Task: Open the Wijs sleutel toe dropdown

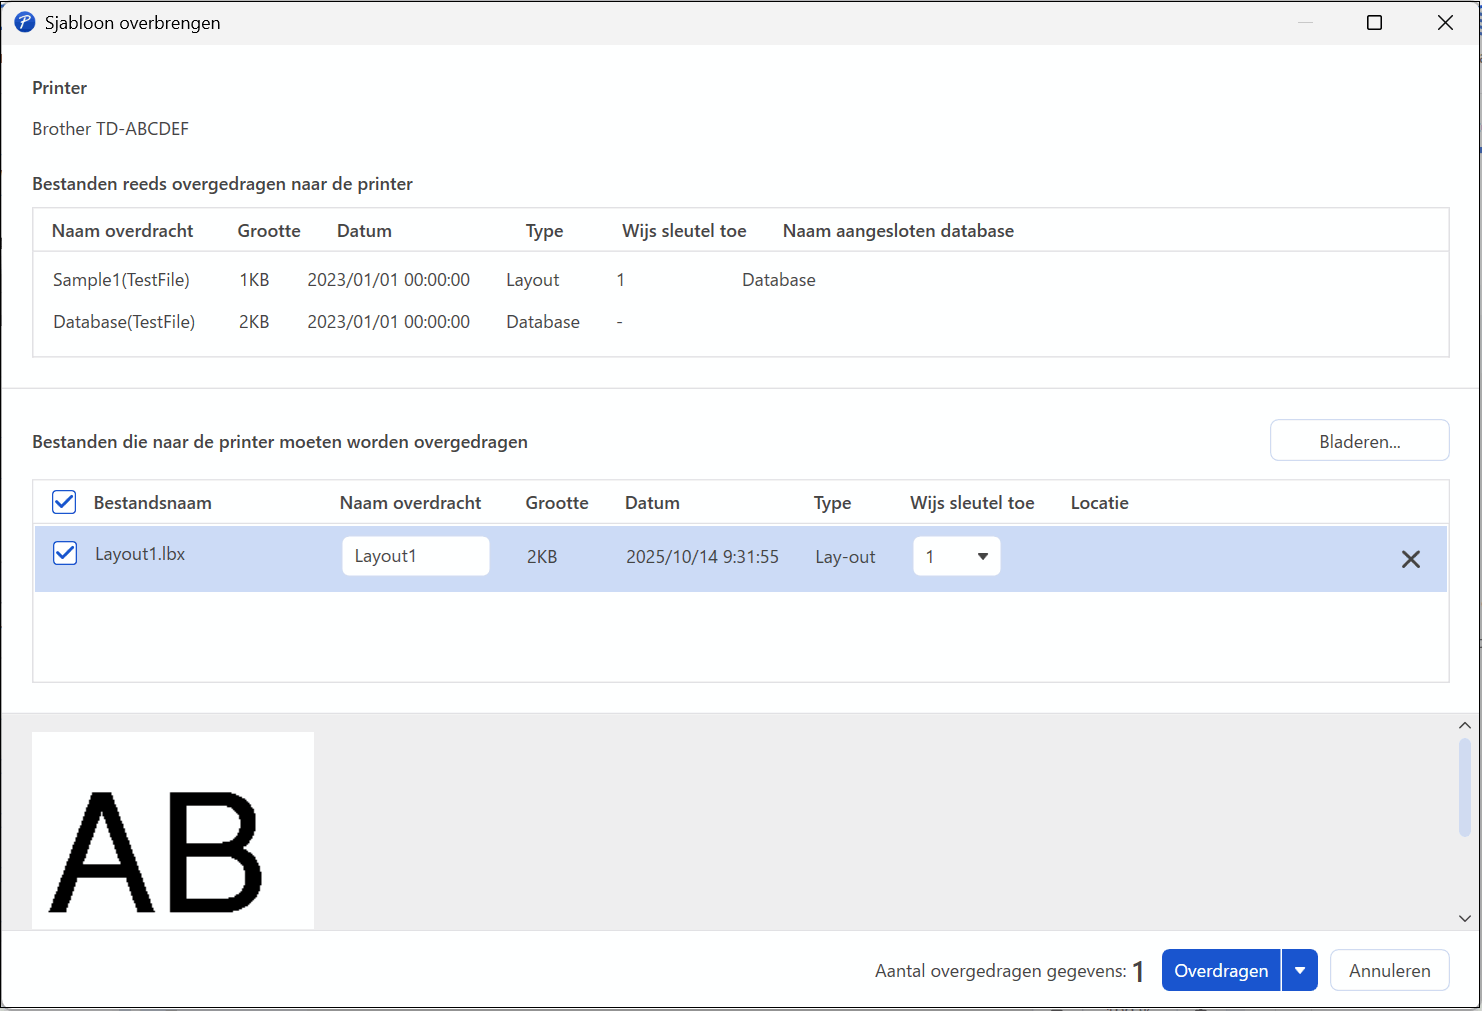Action: pos(956,556)
